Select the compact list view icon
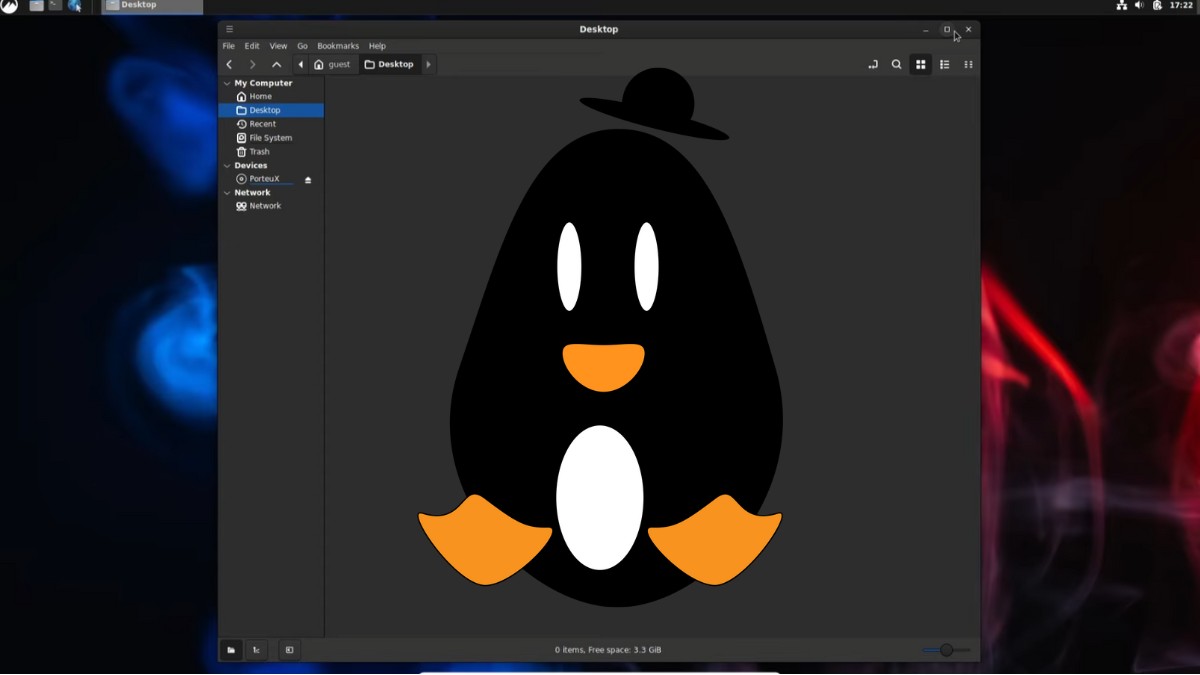 point(968,64)
